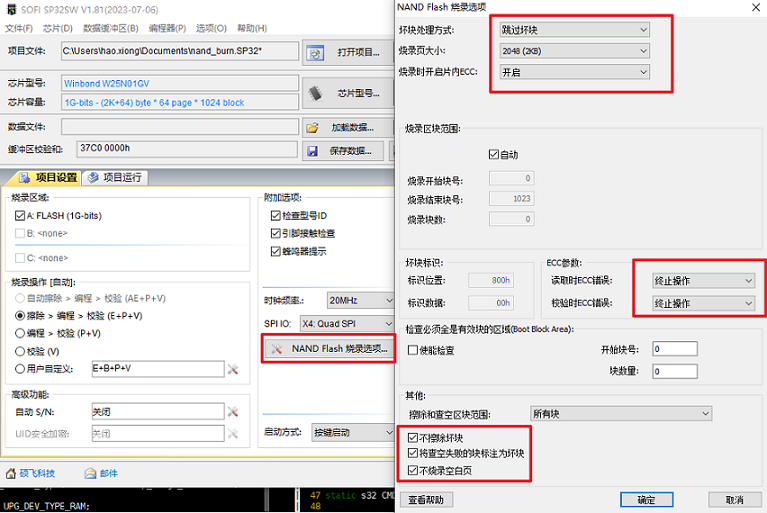Click the 用户自定义 E+B+P+V input field
The width and height of the screenshot is (767, 513).
click(158, 369)
